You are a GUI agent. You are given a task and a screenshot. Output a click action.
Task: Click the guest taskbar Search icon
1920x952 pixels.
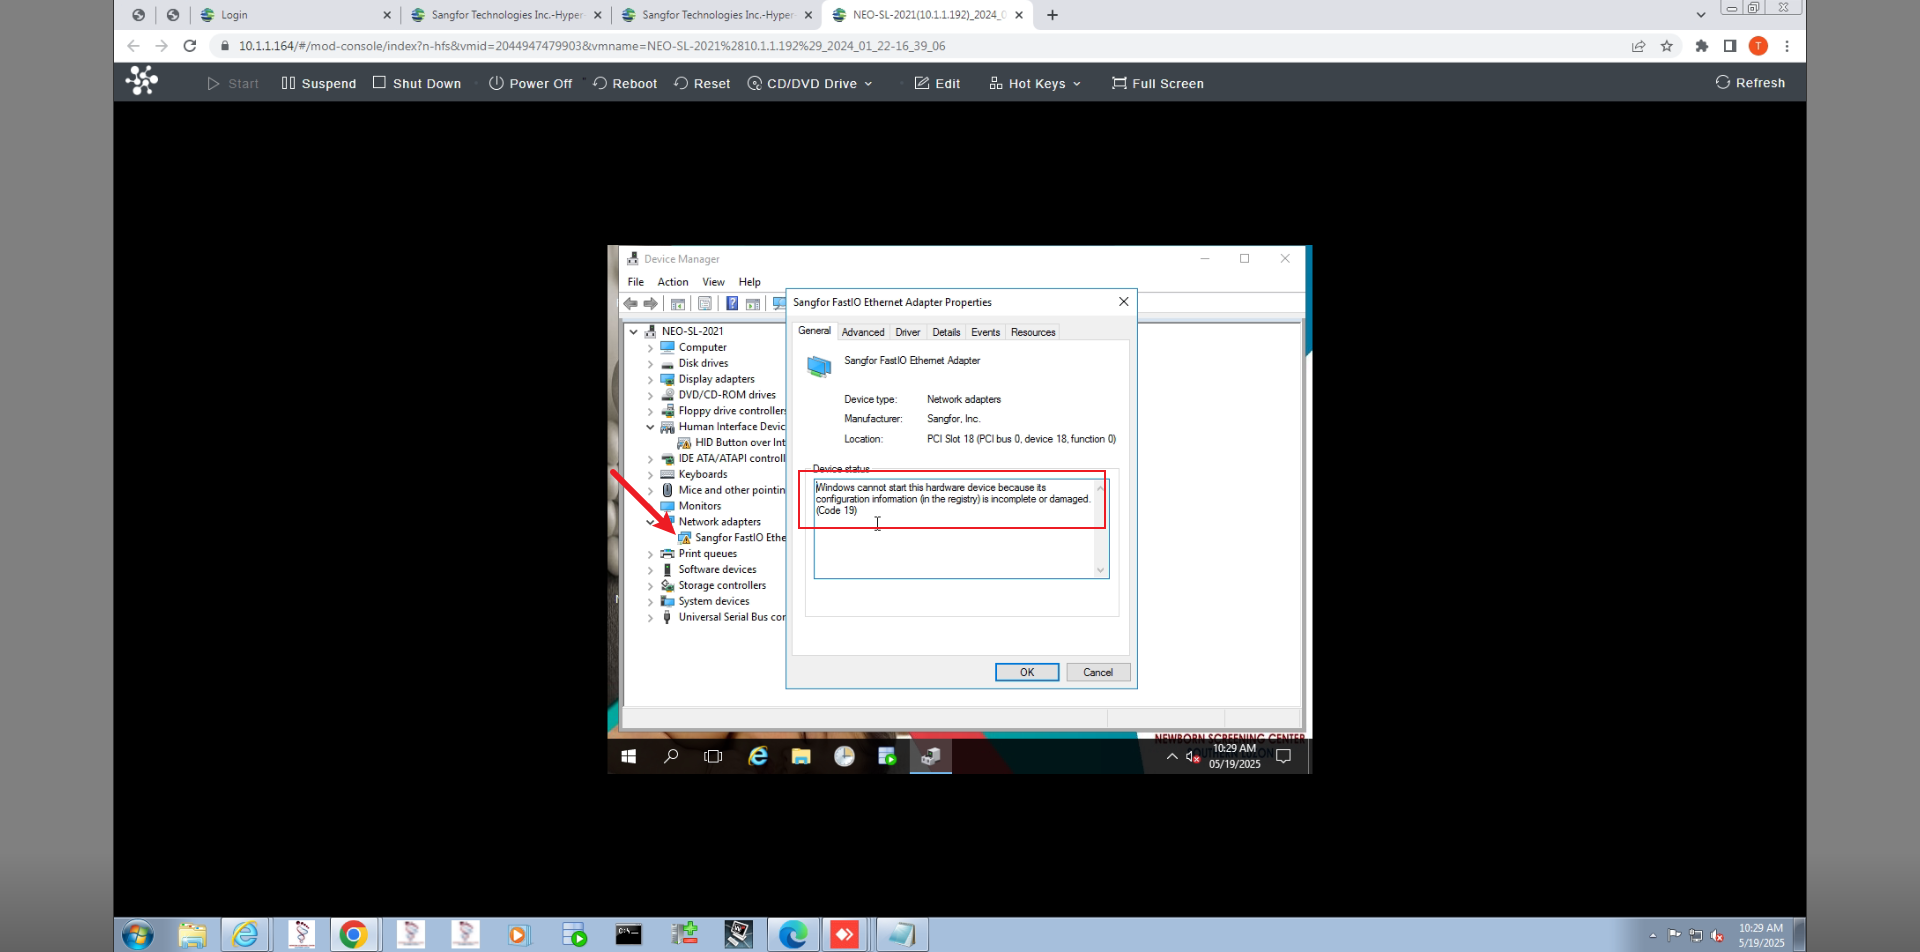[x=671, y=756]
